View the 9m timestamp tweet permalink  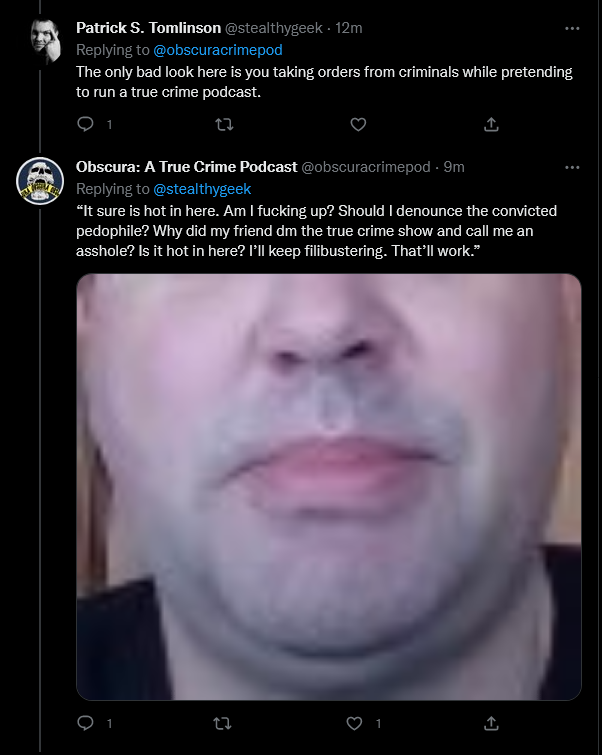[x=454, y=167]
